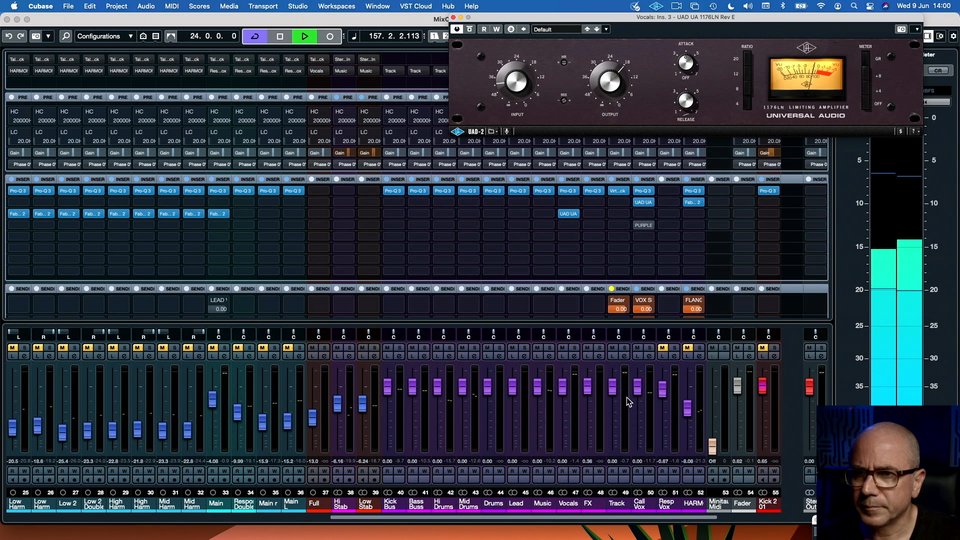Viewport: 960px width, 540px height.
Task: Enable Read automation in plugin header
Action: pos(484,29)
